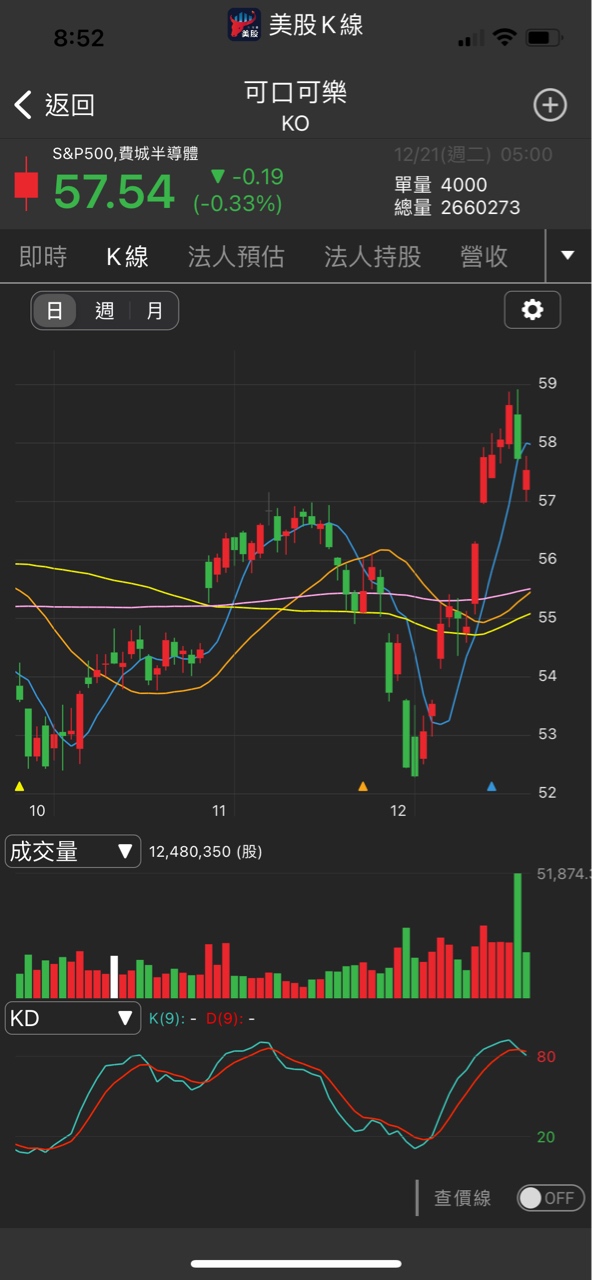The width and height of the screenshot is (592, 1280).
Task: Expand more tabs with the down arrow
Action: coord(568,256)
